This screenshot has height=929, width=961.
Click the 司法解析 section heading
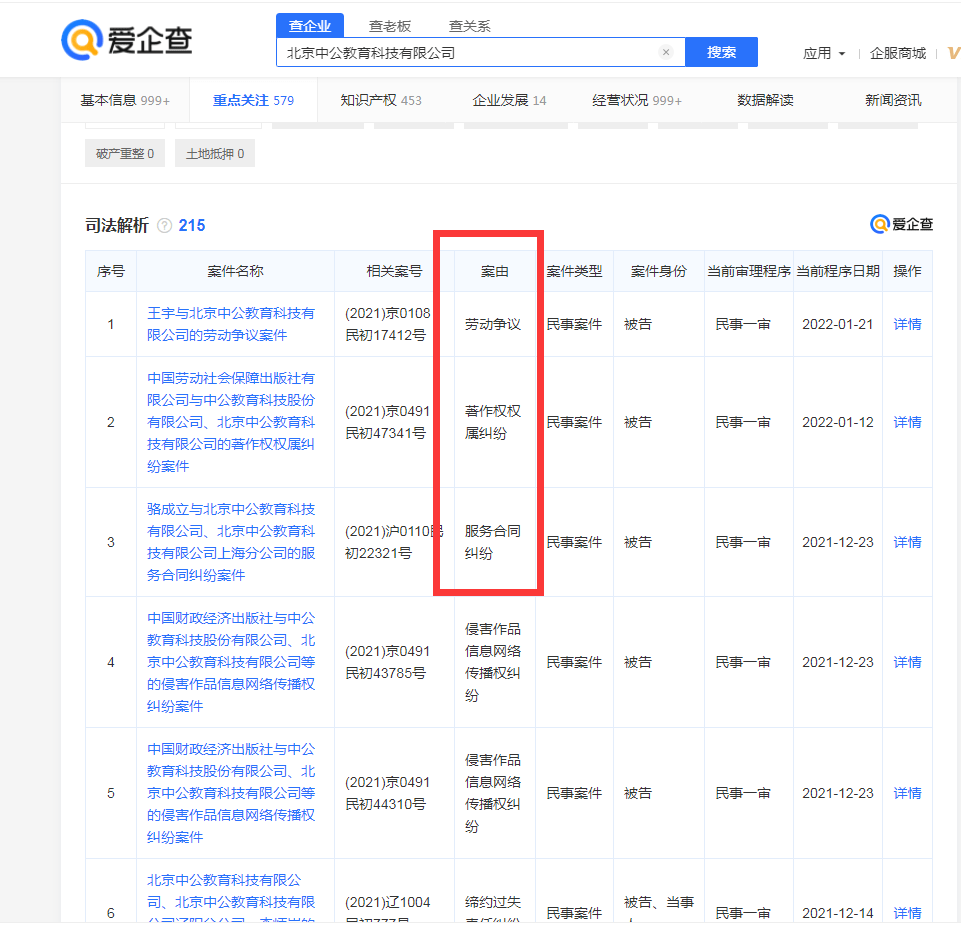tap(117, 226)
